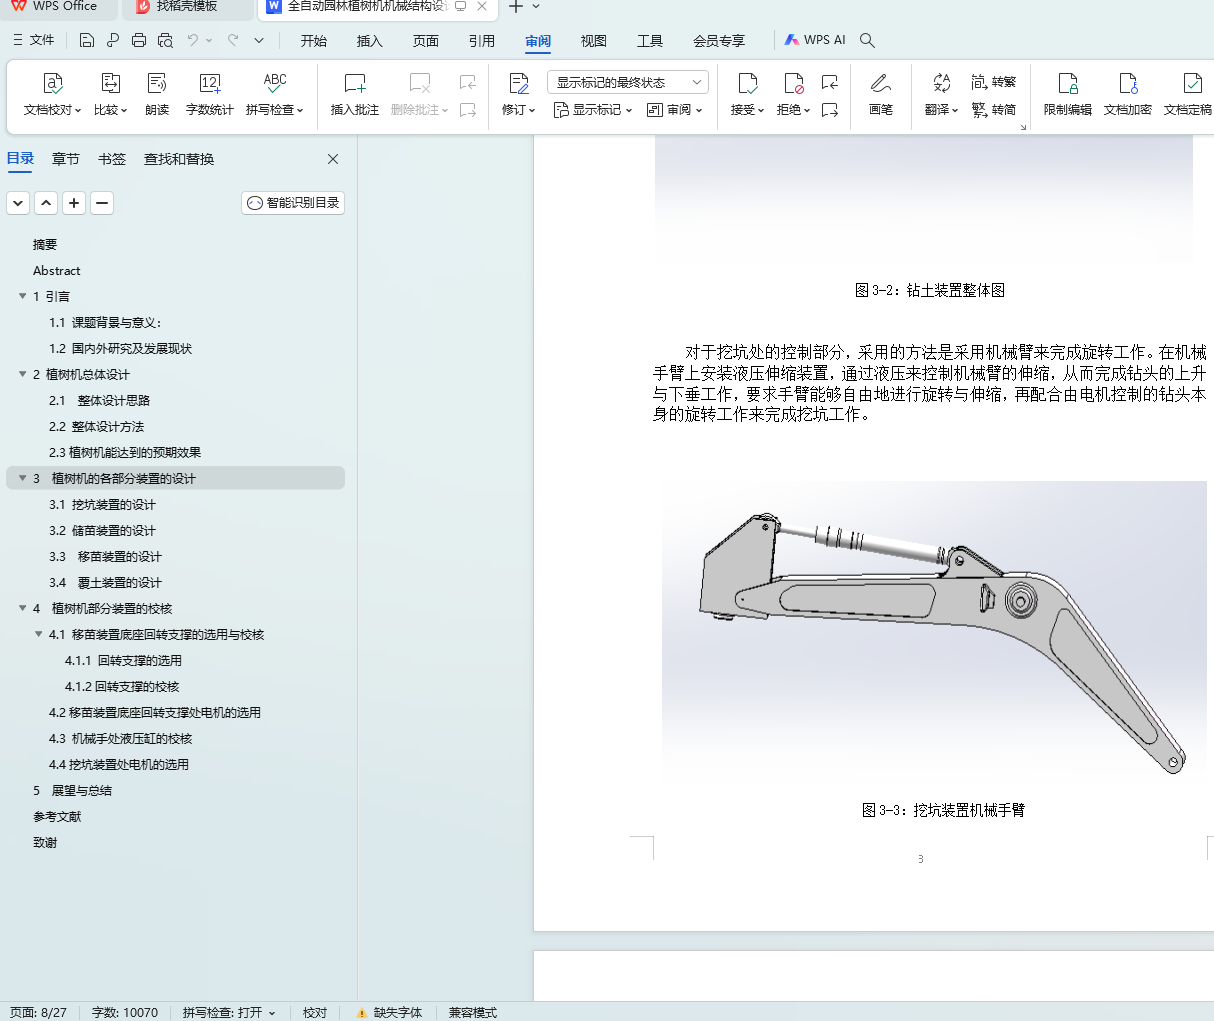
Task: Open the 审阅 pane dropdown in the ribbon
Action: pos(675,110)
